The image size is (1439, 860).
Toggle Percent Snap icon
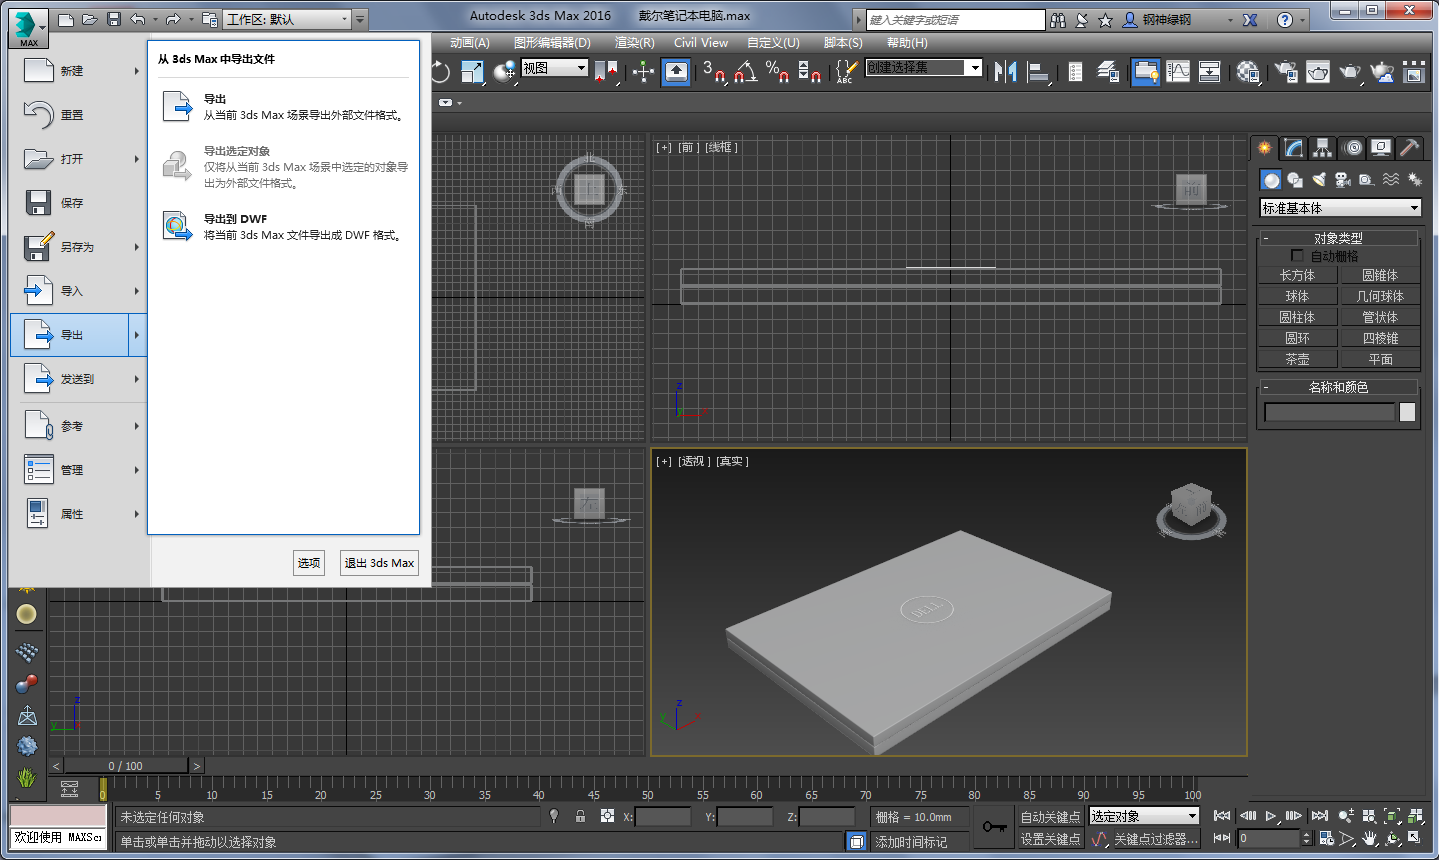coord(777,71)
